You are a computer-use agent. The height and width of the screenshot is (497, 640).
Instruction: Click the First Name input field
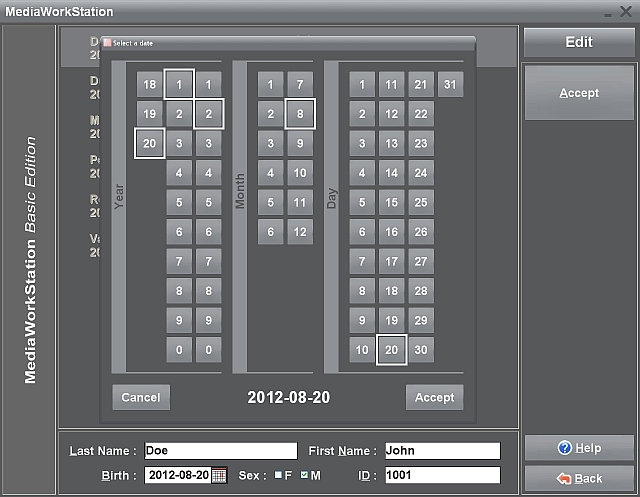442,451
